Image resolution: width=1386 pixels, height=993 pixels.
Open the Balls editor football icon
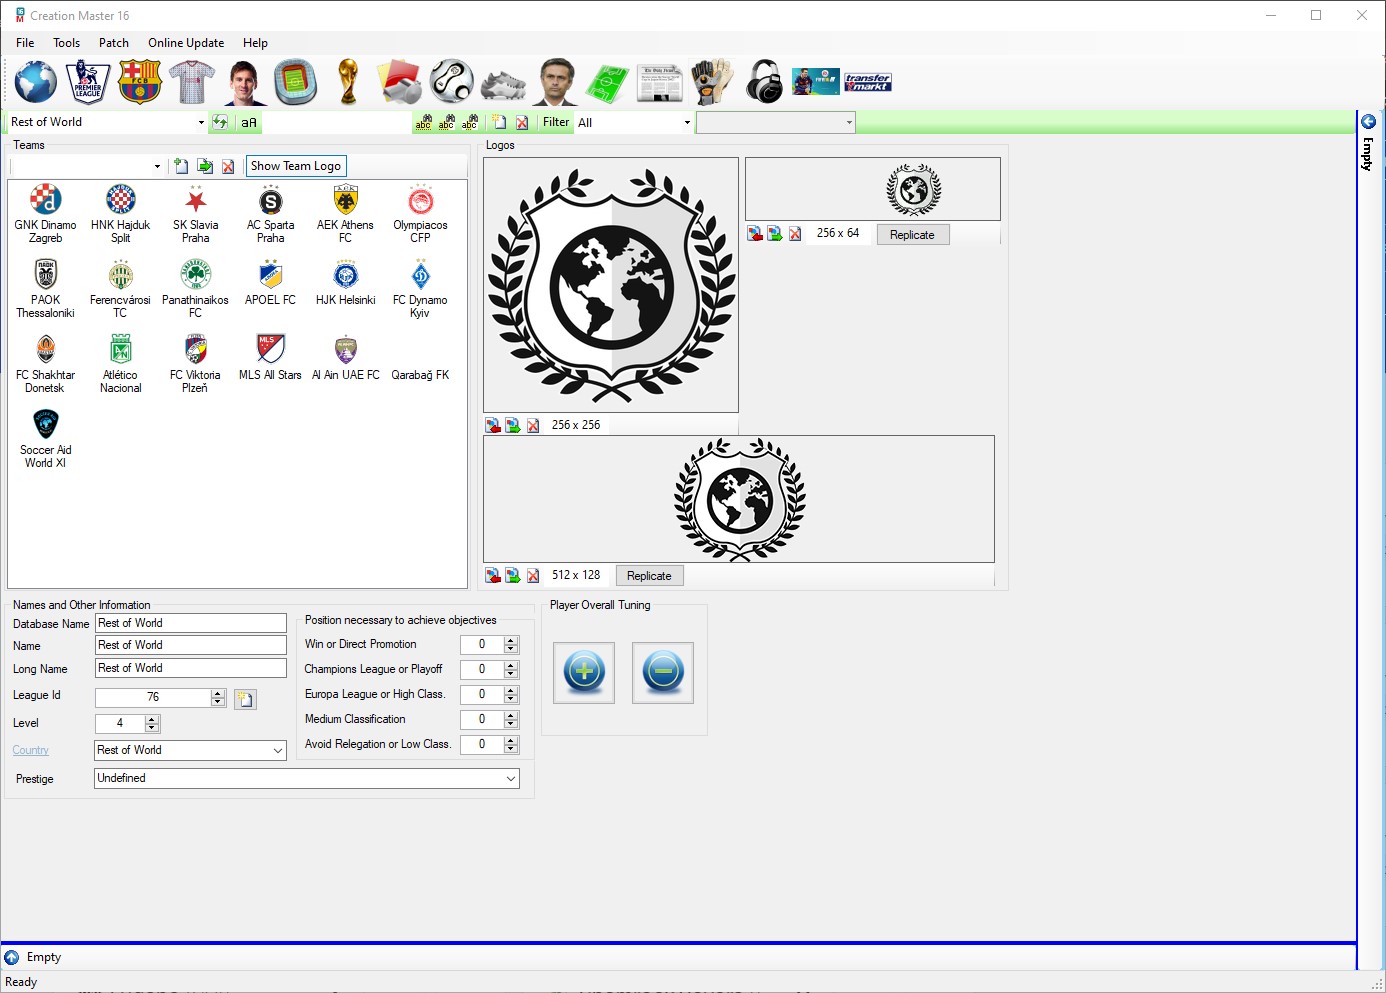pos(452,82)
